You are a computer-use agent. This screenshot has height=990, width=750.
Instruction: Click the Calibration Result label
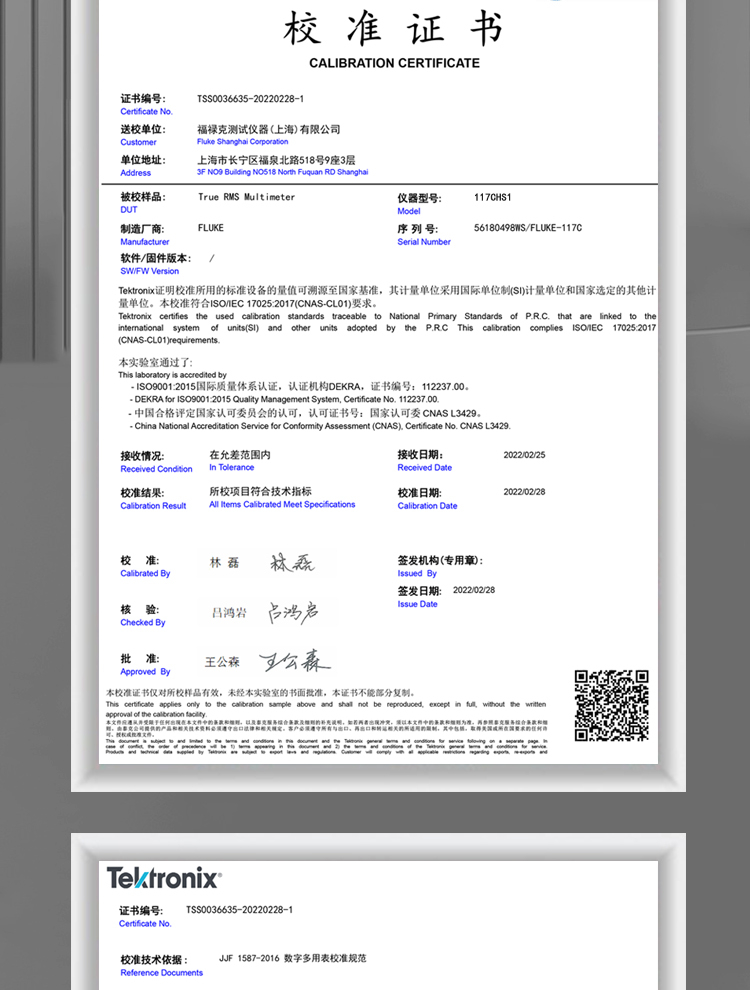click(x=153, y=506)
